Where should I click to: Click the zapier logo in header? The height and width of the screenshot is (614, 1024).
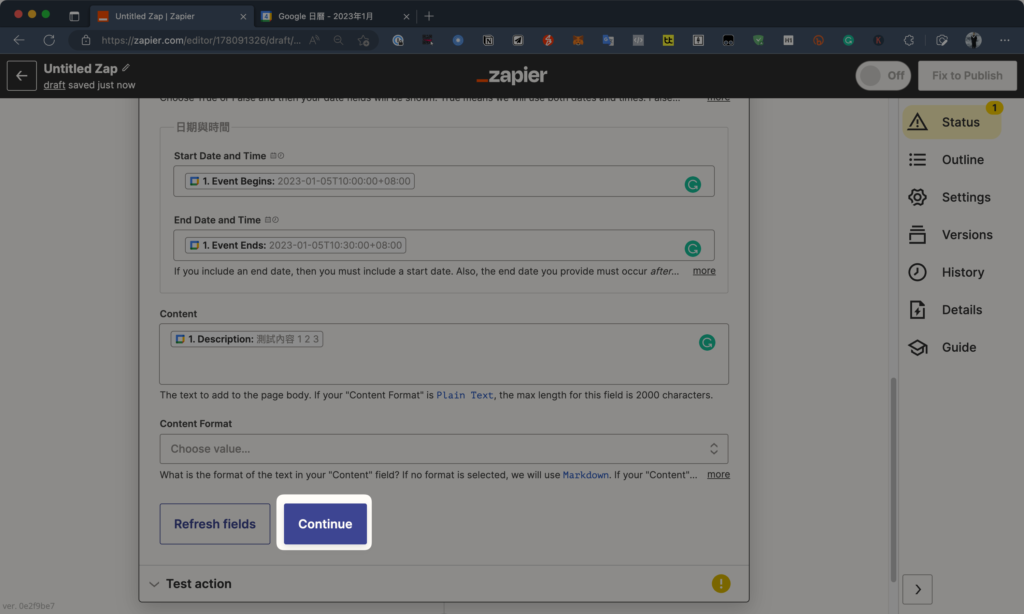(512, 76)
